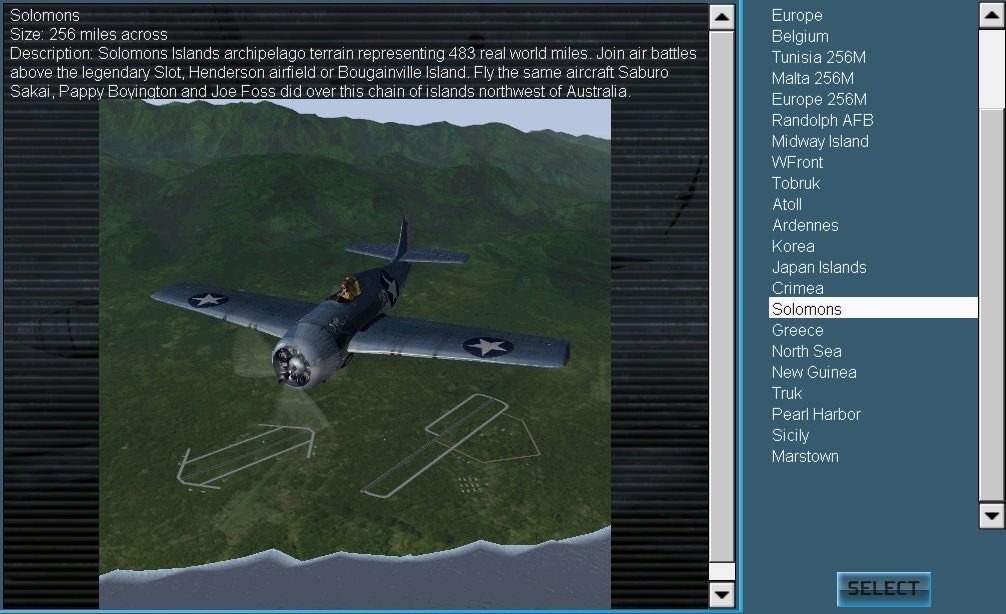Select the WFront terrain
This screenshot has width=1006, height=614.
[797, 162]
